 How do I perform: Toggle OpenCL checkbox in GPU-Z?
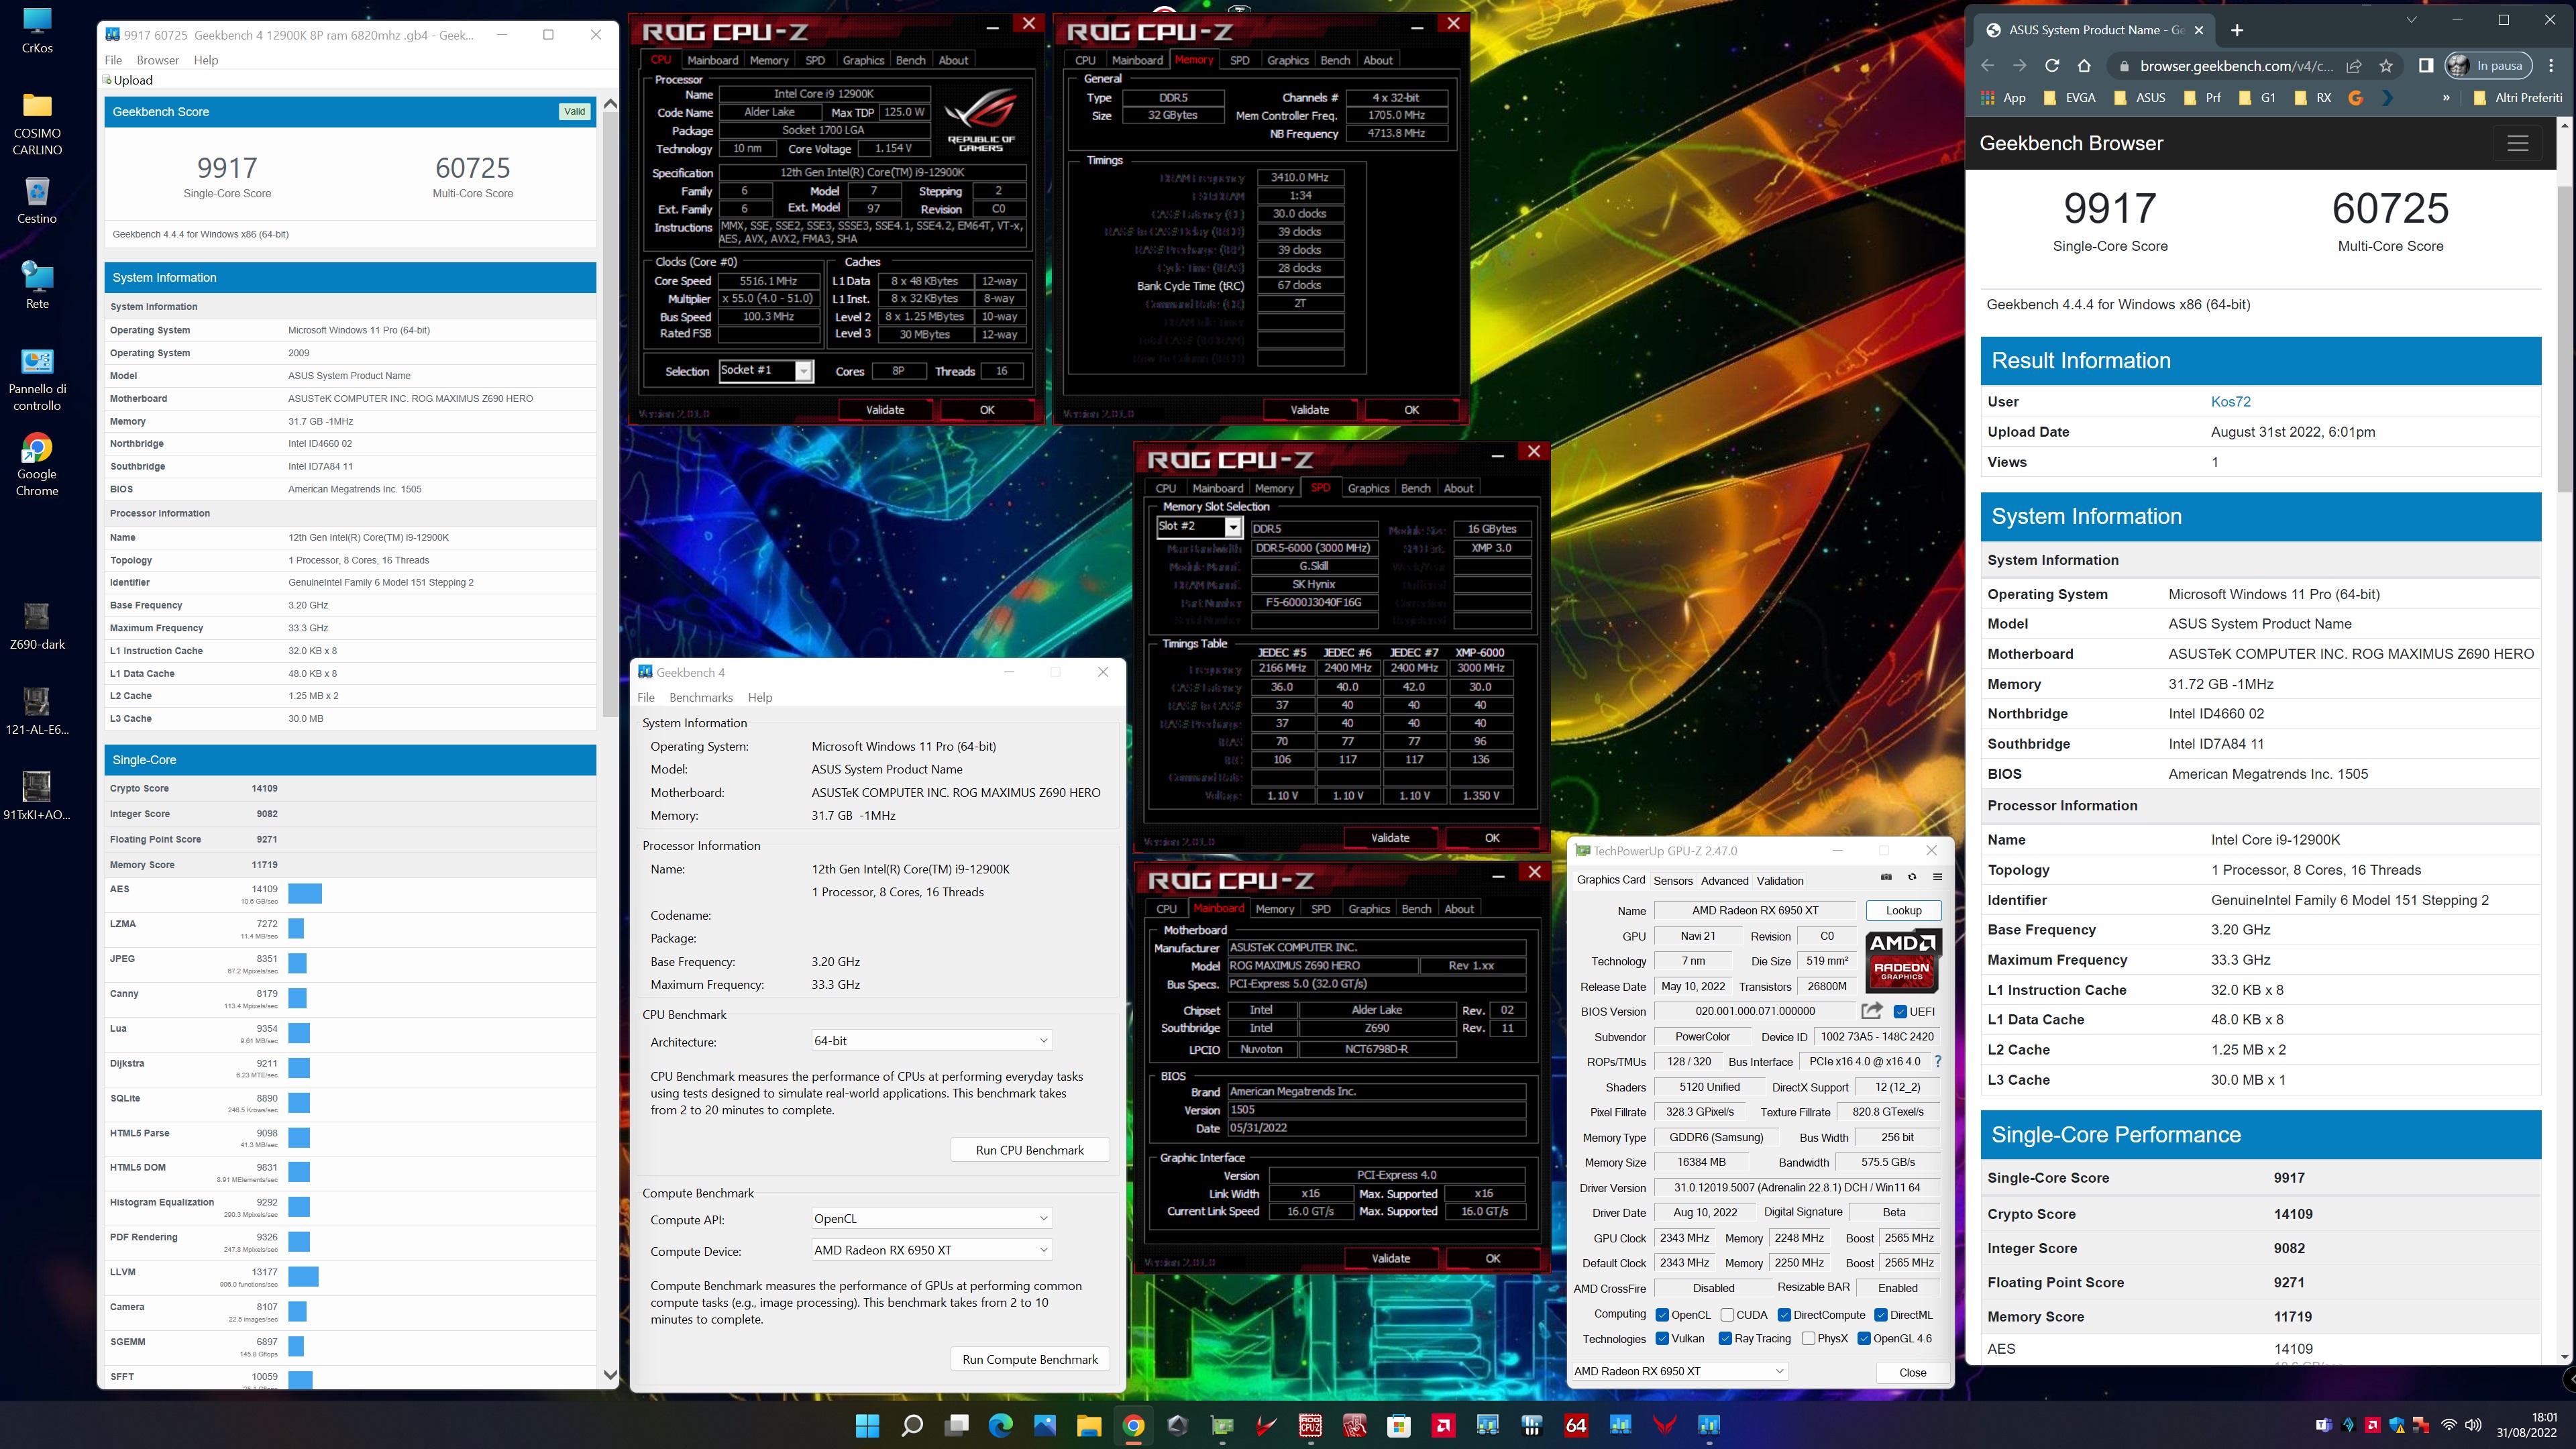tap(1662, 1314)
